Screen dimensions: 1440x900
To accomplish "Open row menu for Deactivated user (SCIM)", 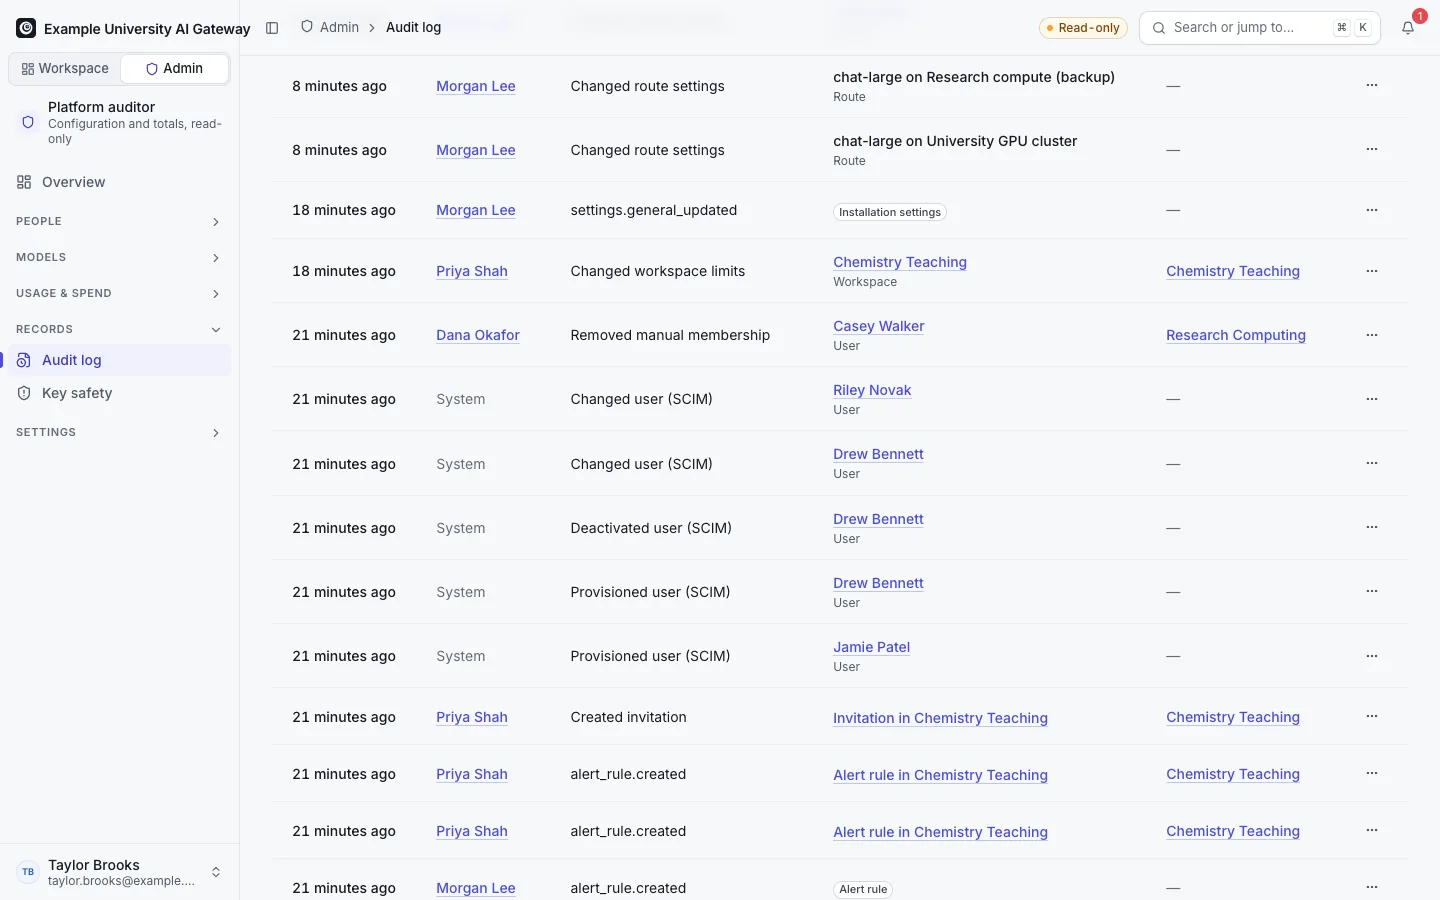I will pyautogui.click(x=1372, y=528).
